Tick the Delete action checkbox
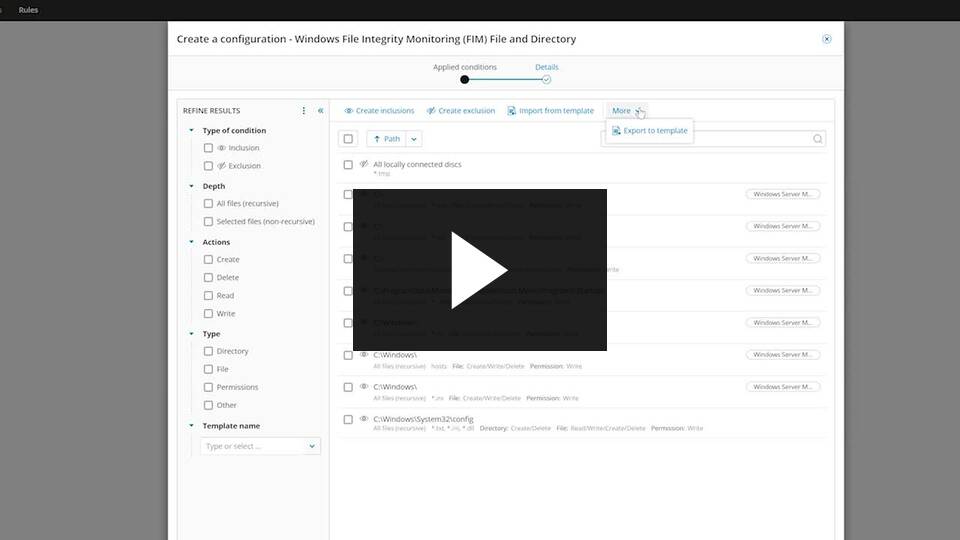960x540 pixels. click(208, 277)
